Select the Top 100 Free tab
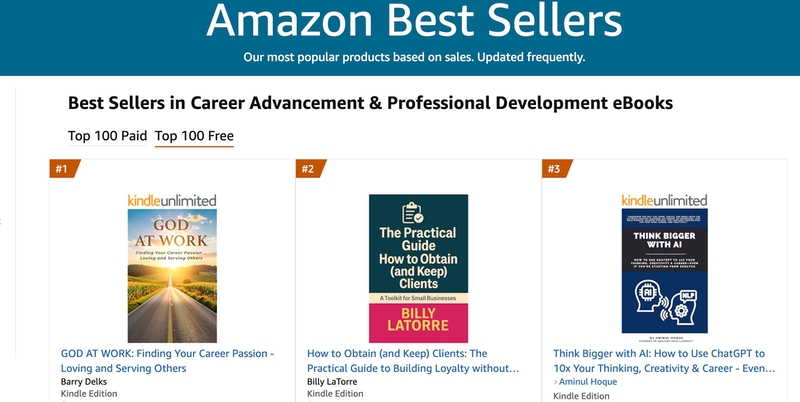Image resolution: width=800 pixels, height=402 pixels. [x=194, y=136]
